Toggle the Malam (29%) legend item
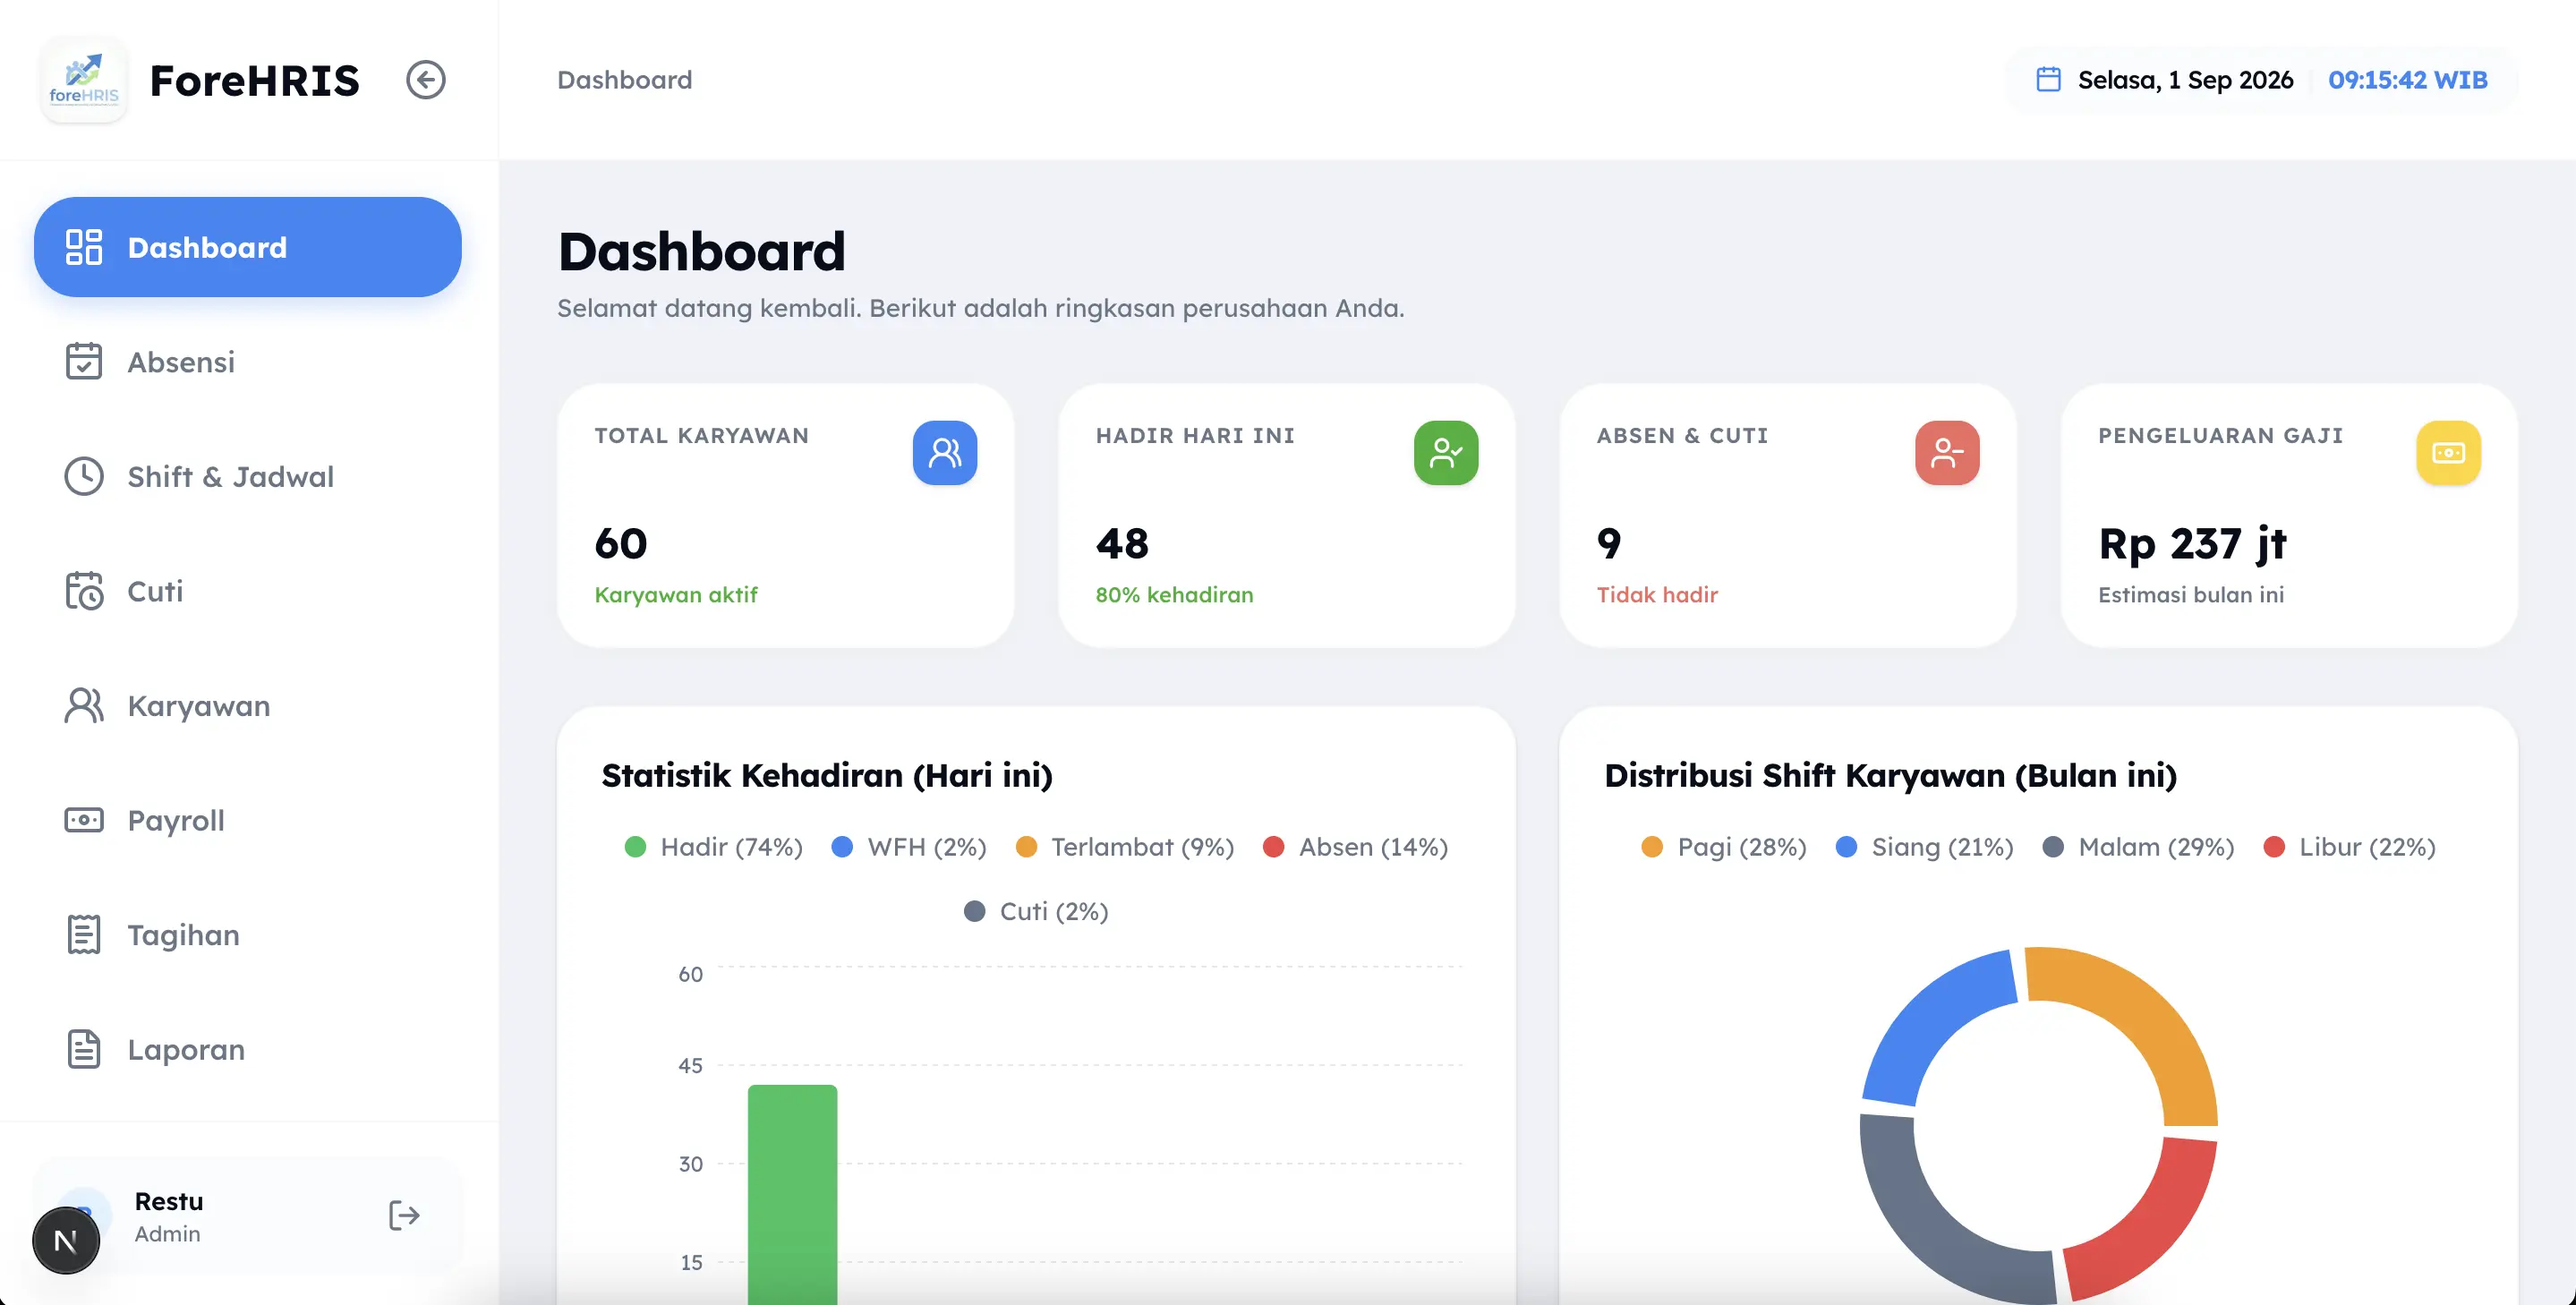Viewport: 2576px width, 1305px height. coord(2138,847)
